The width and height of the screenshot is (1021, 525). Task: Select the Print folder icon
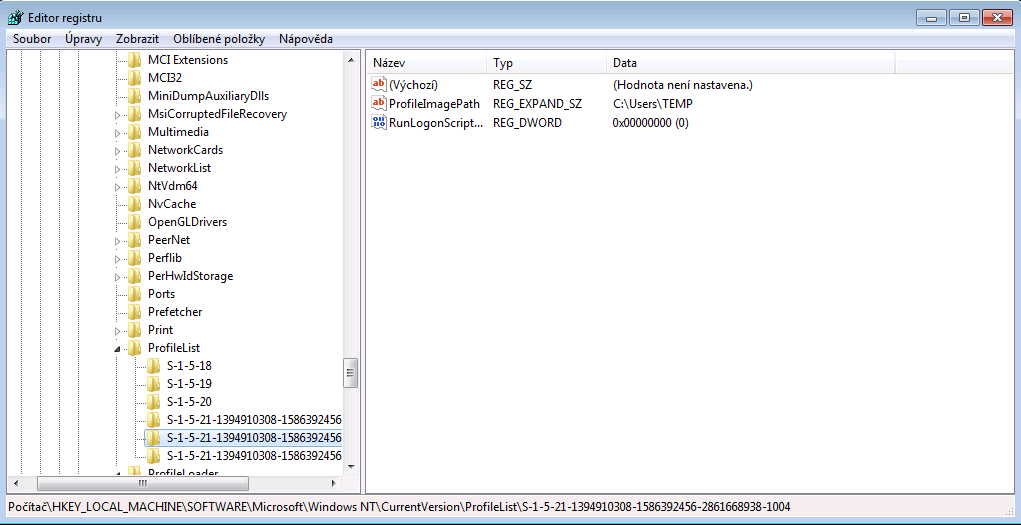[135, 330]
